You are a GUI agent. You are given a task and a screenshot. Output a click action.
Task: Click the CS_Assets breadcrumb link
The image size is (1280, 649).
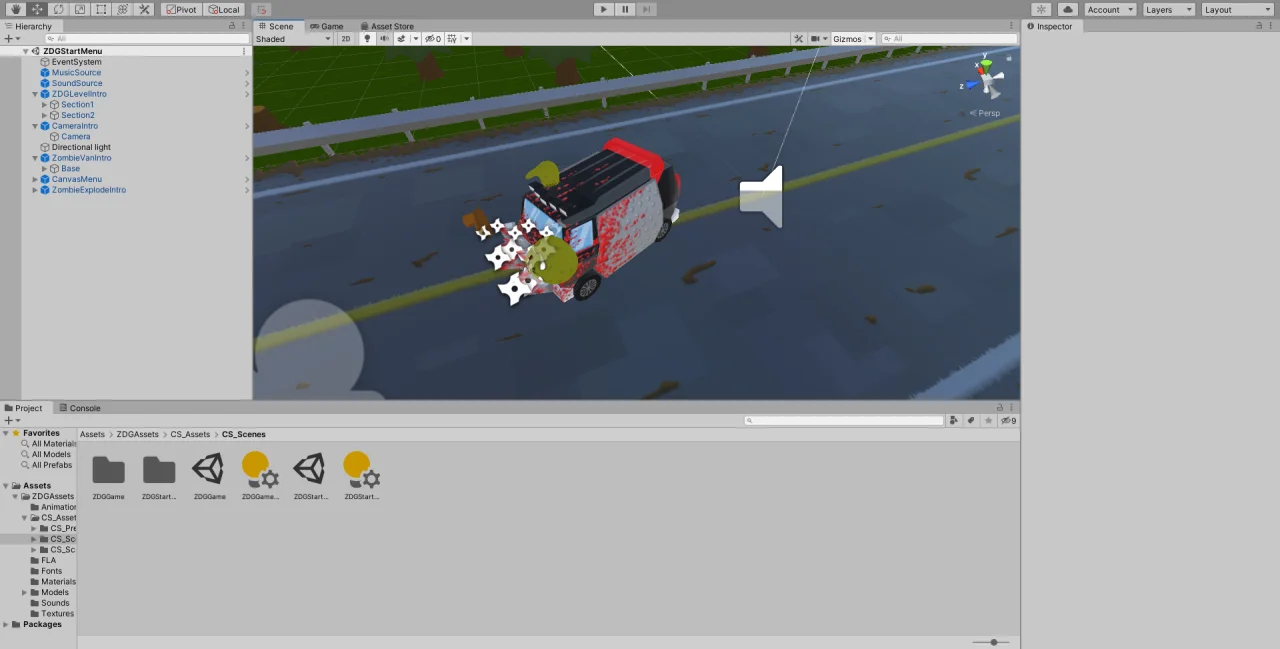[190, 435]
